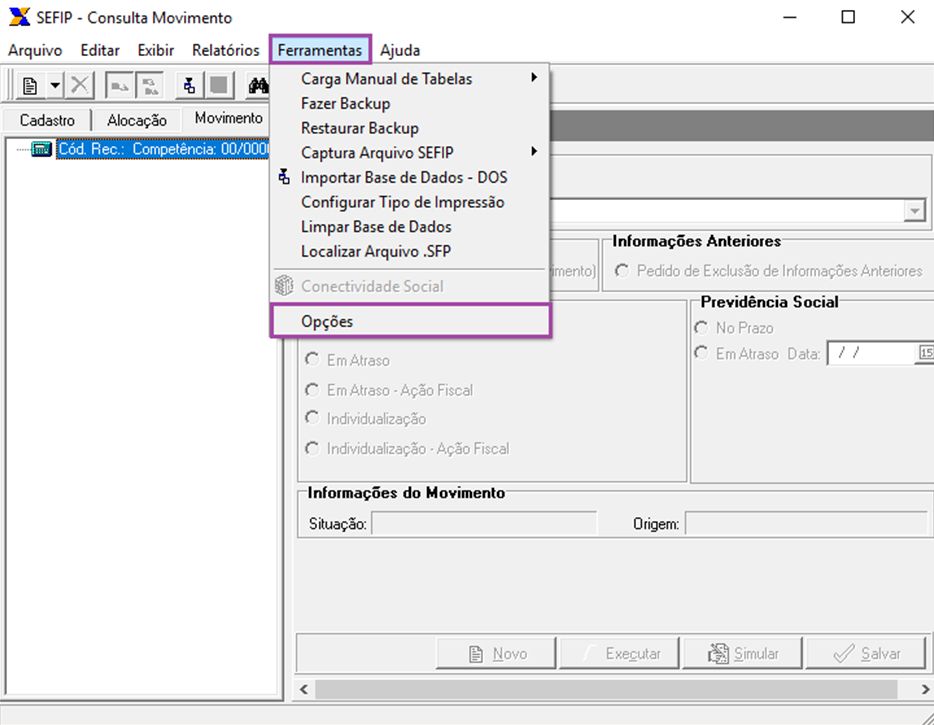Click the Novo button

click(496, 654)
